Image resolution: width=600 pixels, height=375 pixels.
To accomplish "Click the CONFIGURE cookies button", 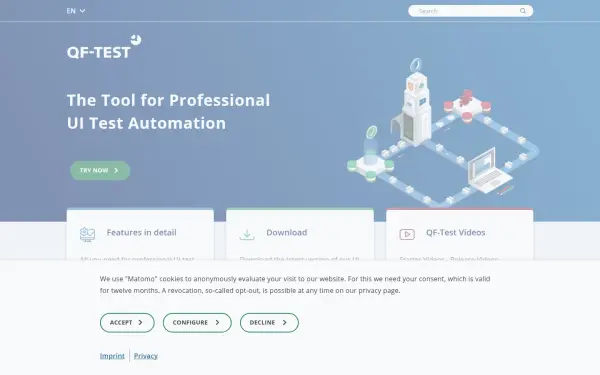I will tap(197, 323).
